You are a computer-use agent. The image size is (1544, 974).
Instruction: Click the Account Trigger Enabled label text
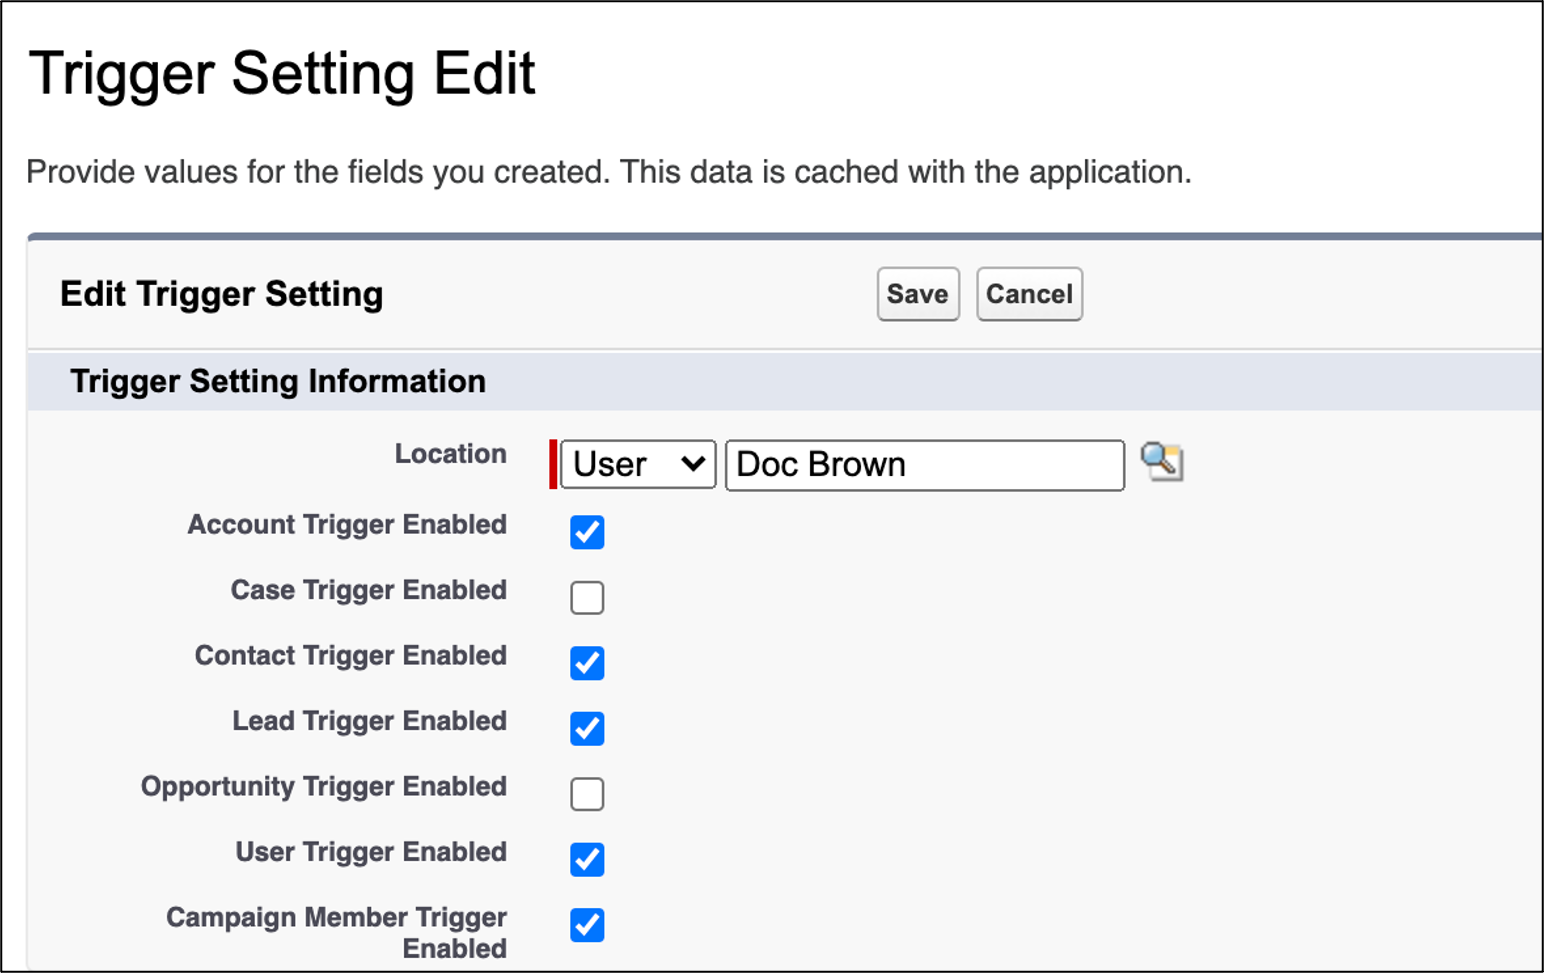coord(347,525)
